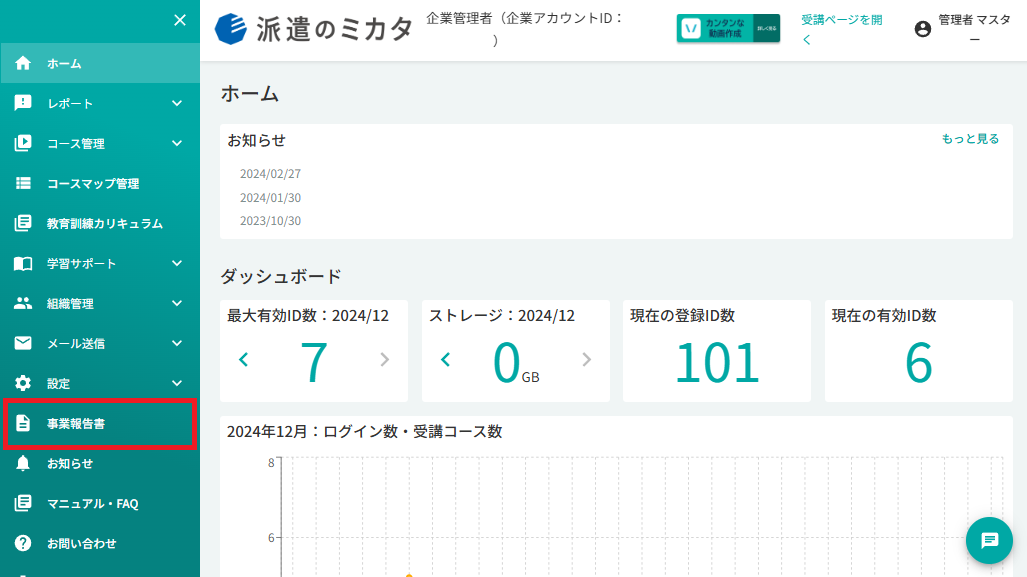Click the 教育訓練カリキュラム icon
This screenshot has width=1027, height=577.
coord(23,223)
